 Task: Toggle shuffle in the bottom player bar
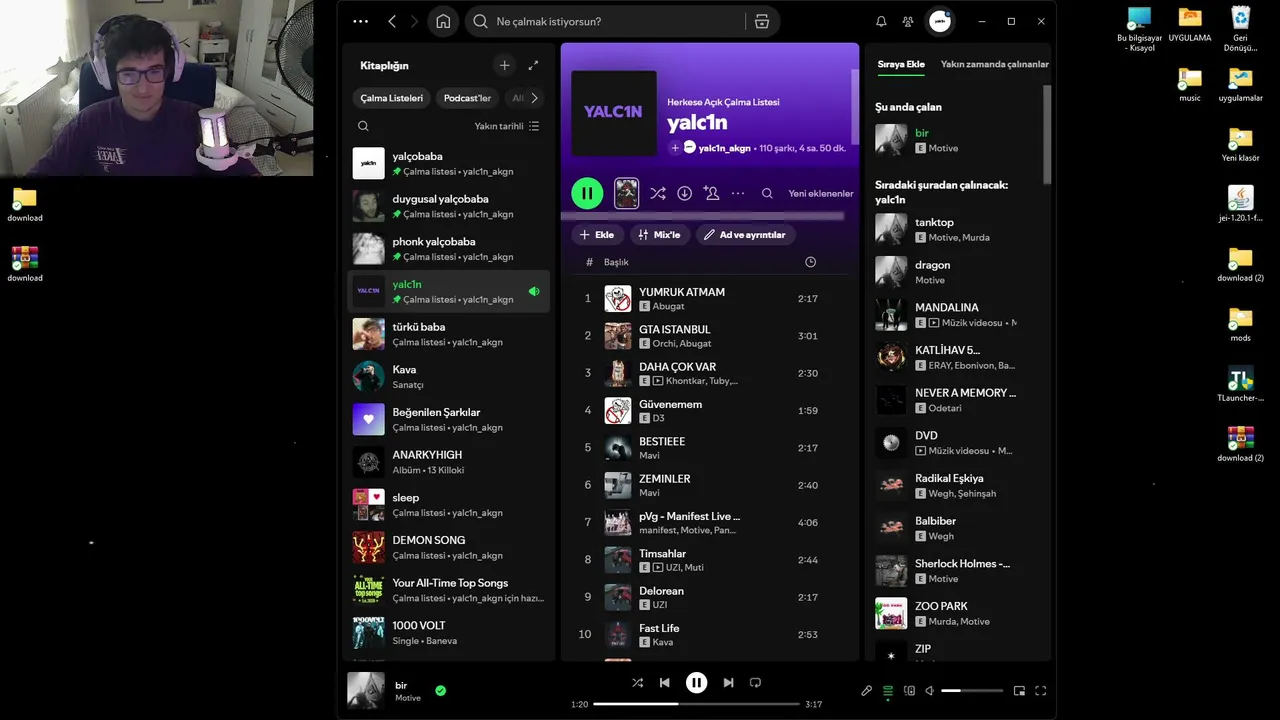tap(637, 683)
